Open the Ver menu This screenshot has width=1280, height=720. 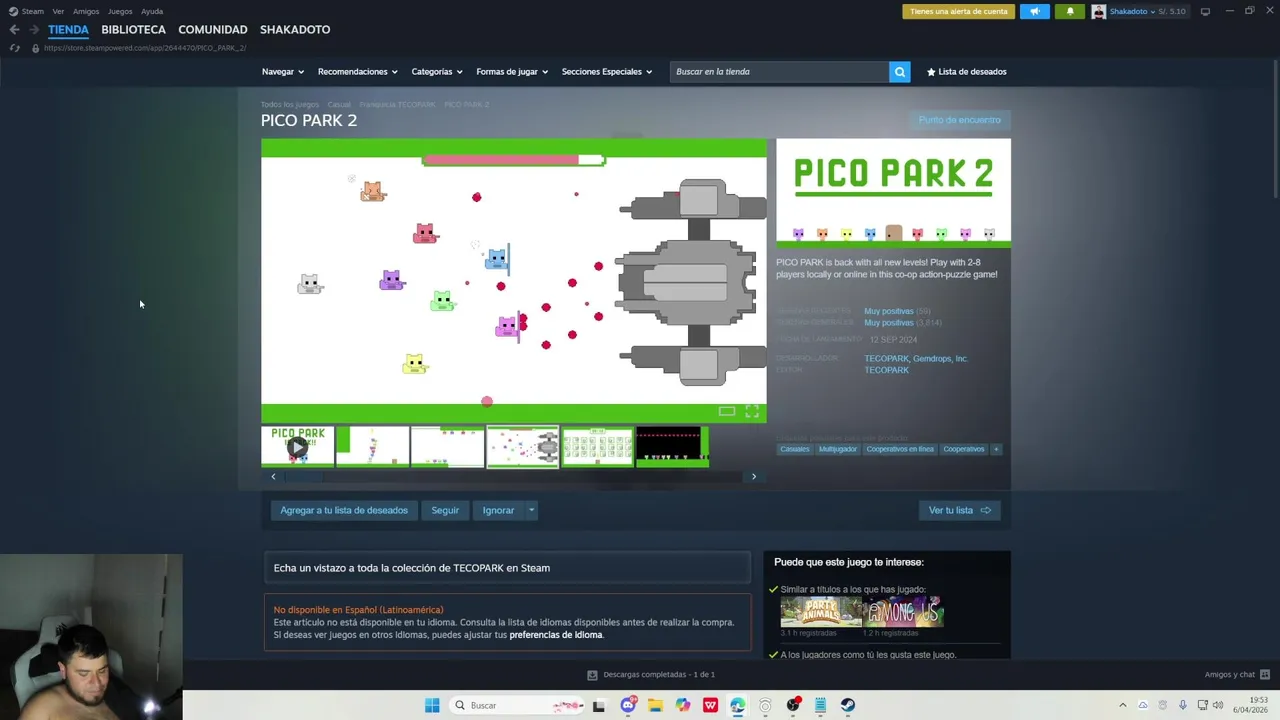(58, 12)
